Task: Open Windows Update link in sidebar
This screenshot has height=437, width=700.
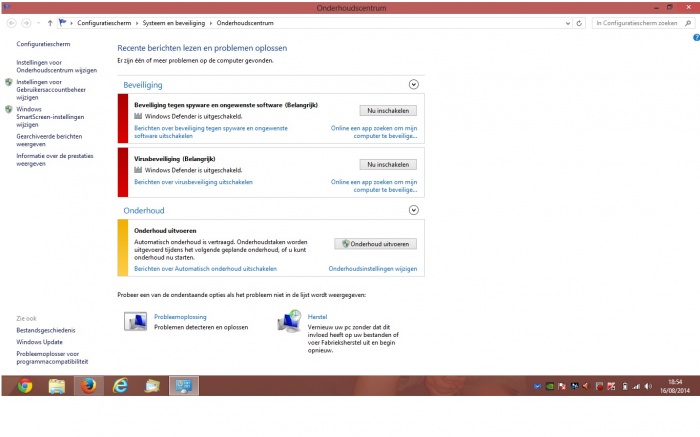Action: 39,342
